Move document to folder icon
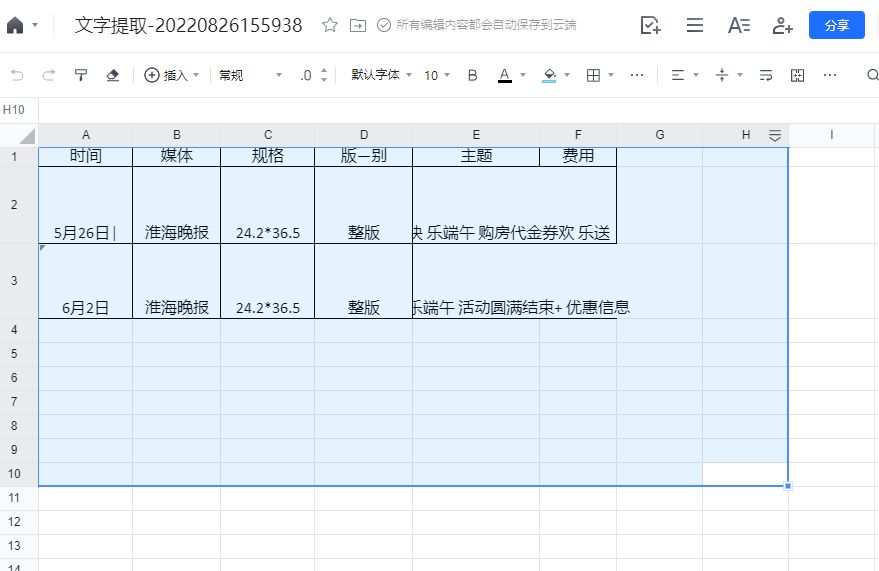 358,25
